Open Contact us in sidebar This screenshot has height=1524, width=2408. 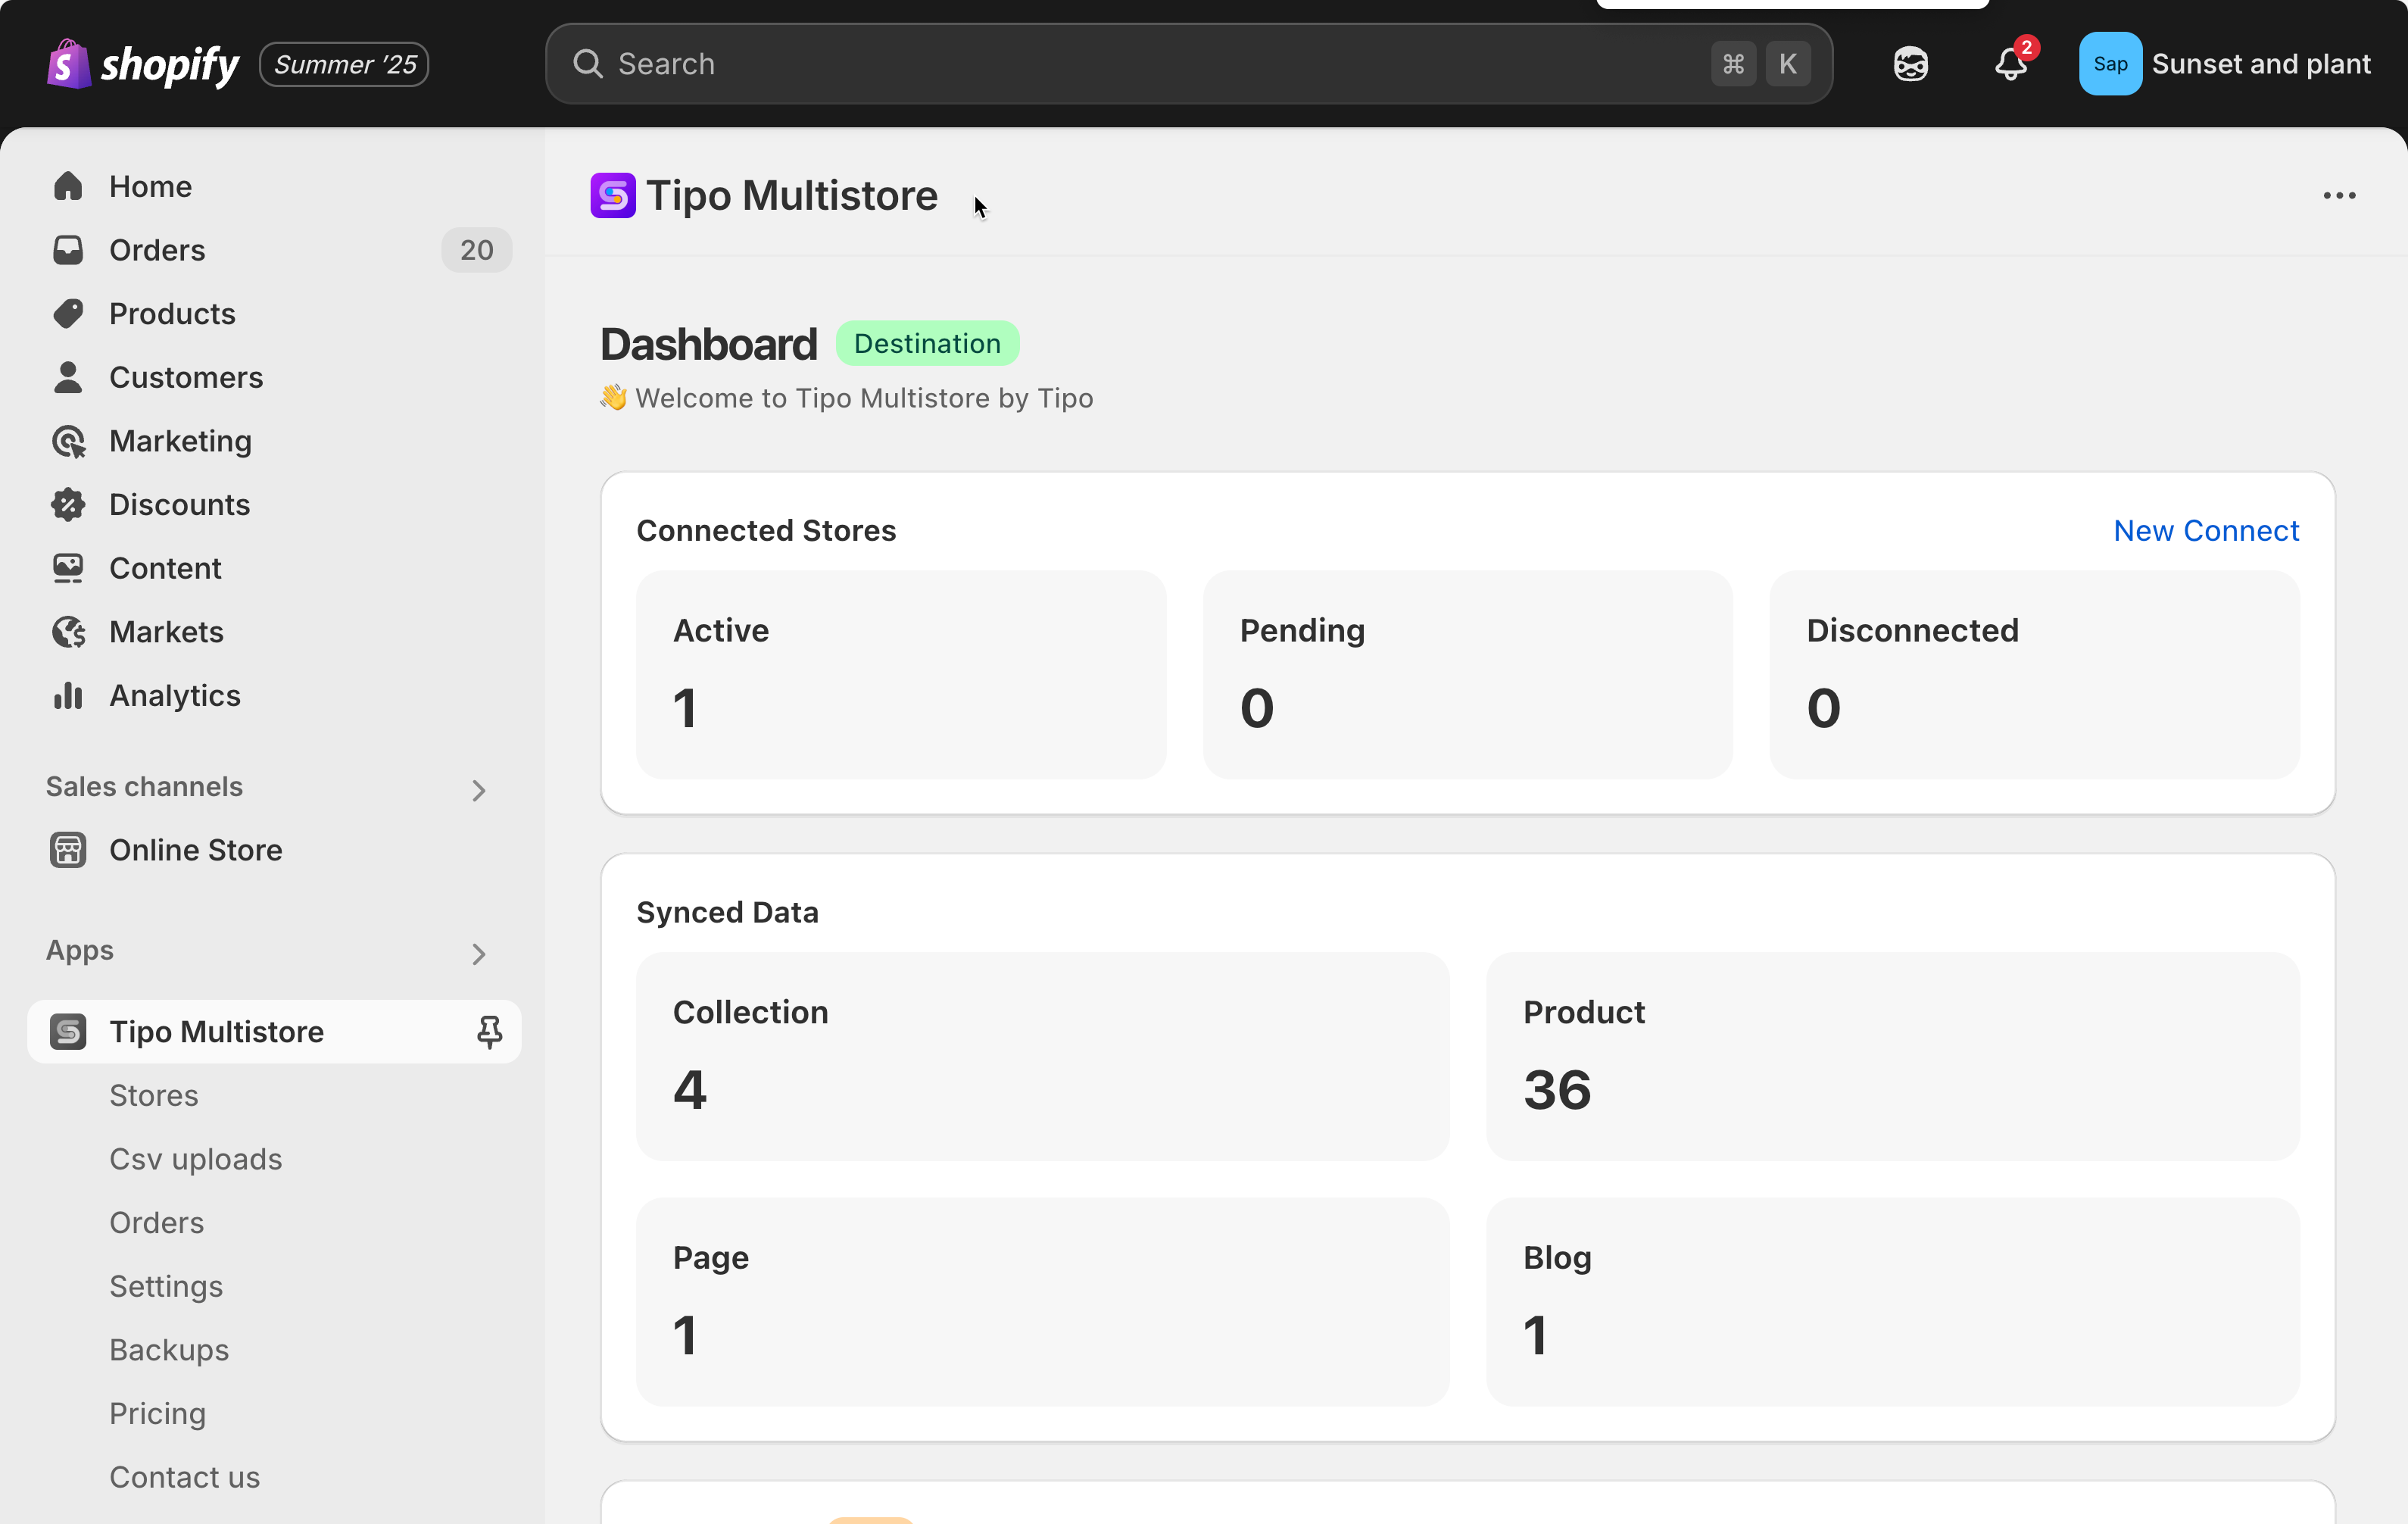point(184,1476)
